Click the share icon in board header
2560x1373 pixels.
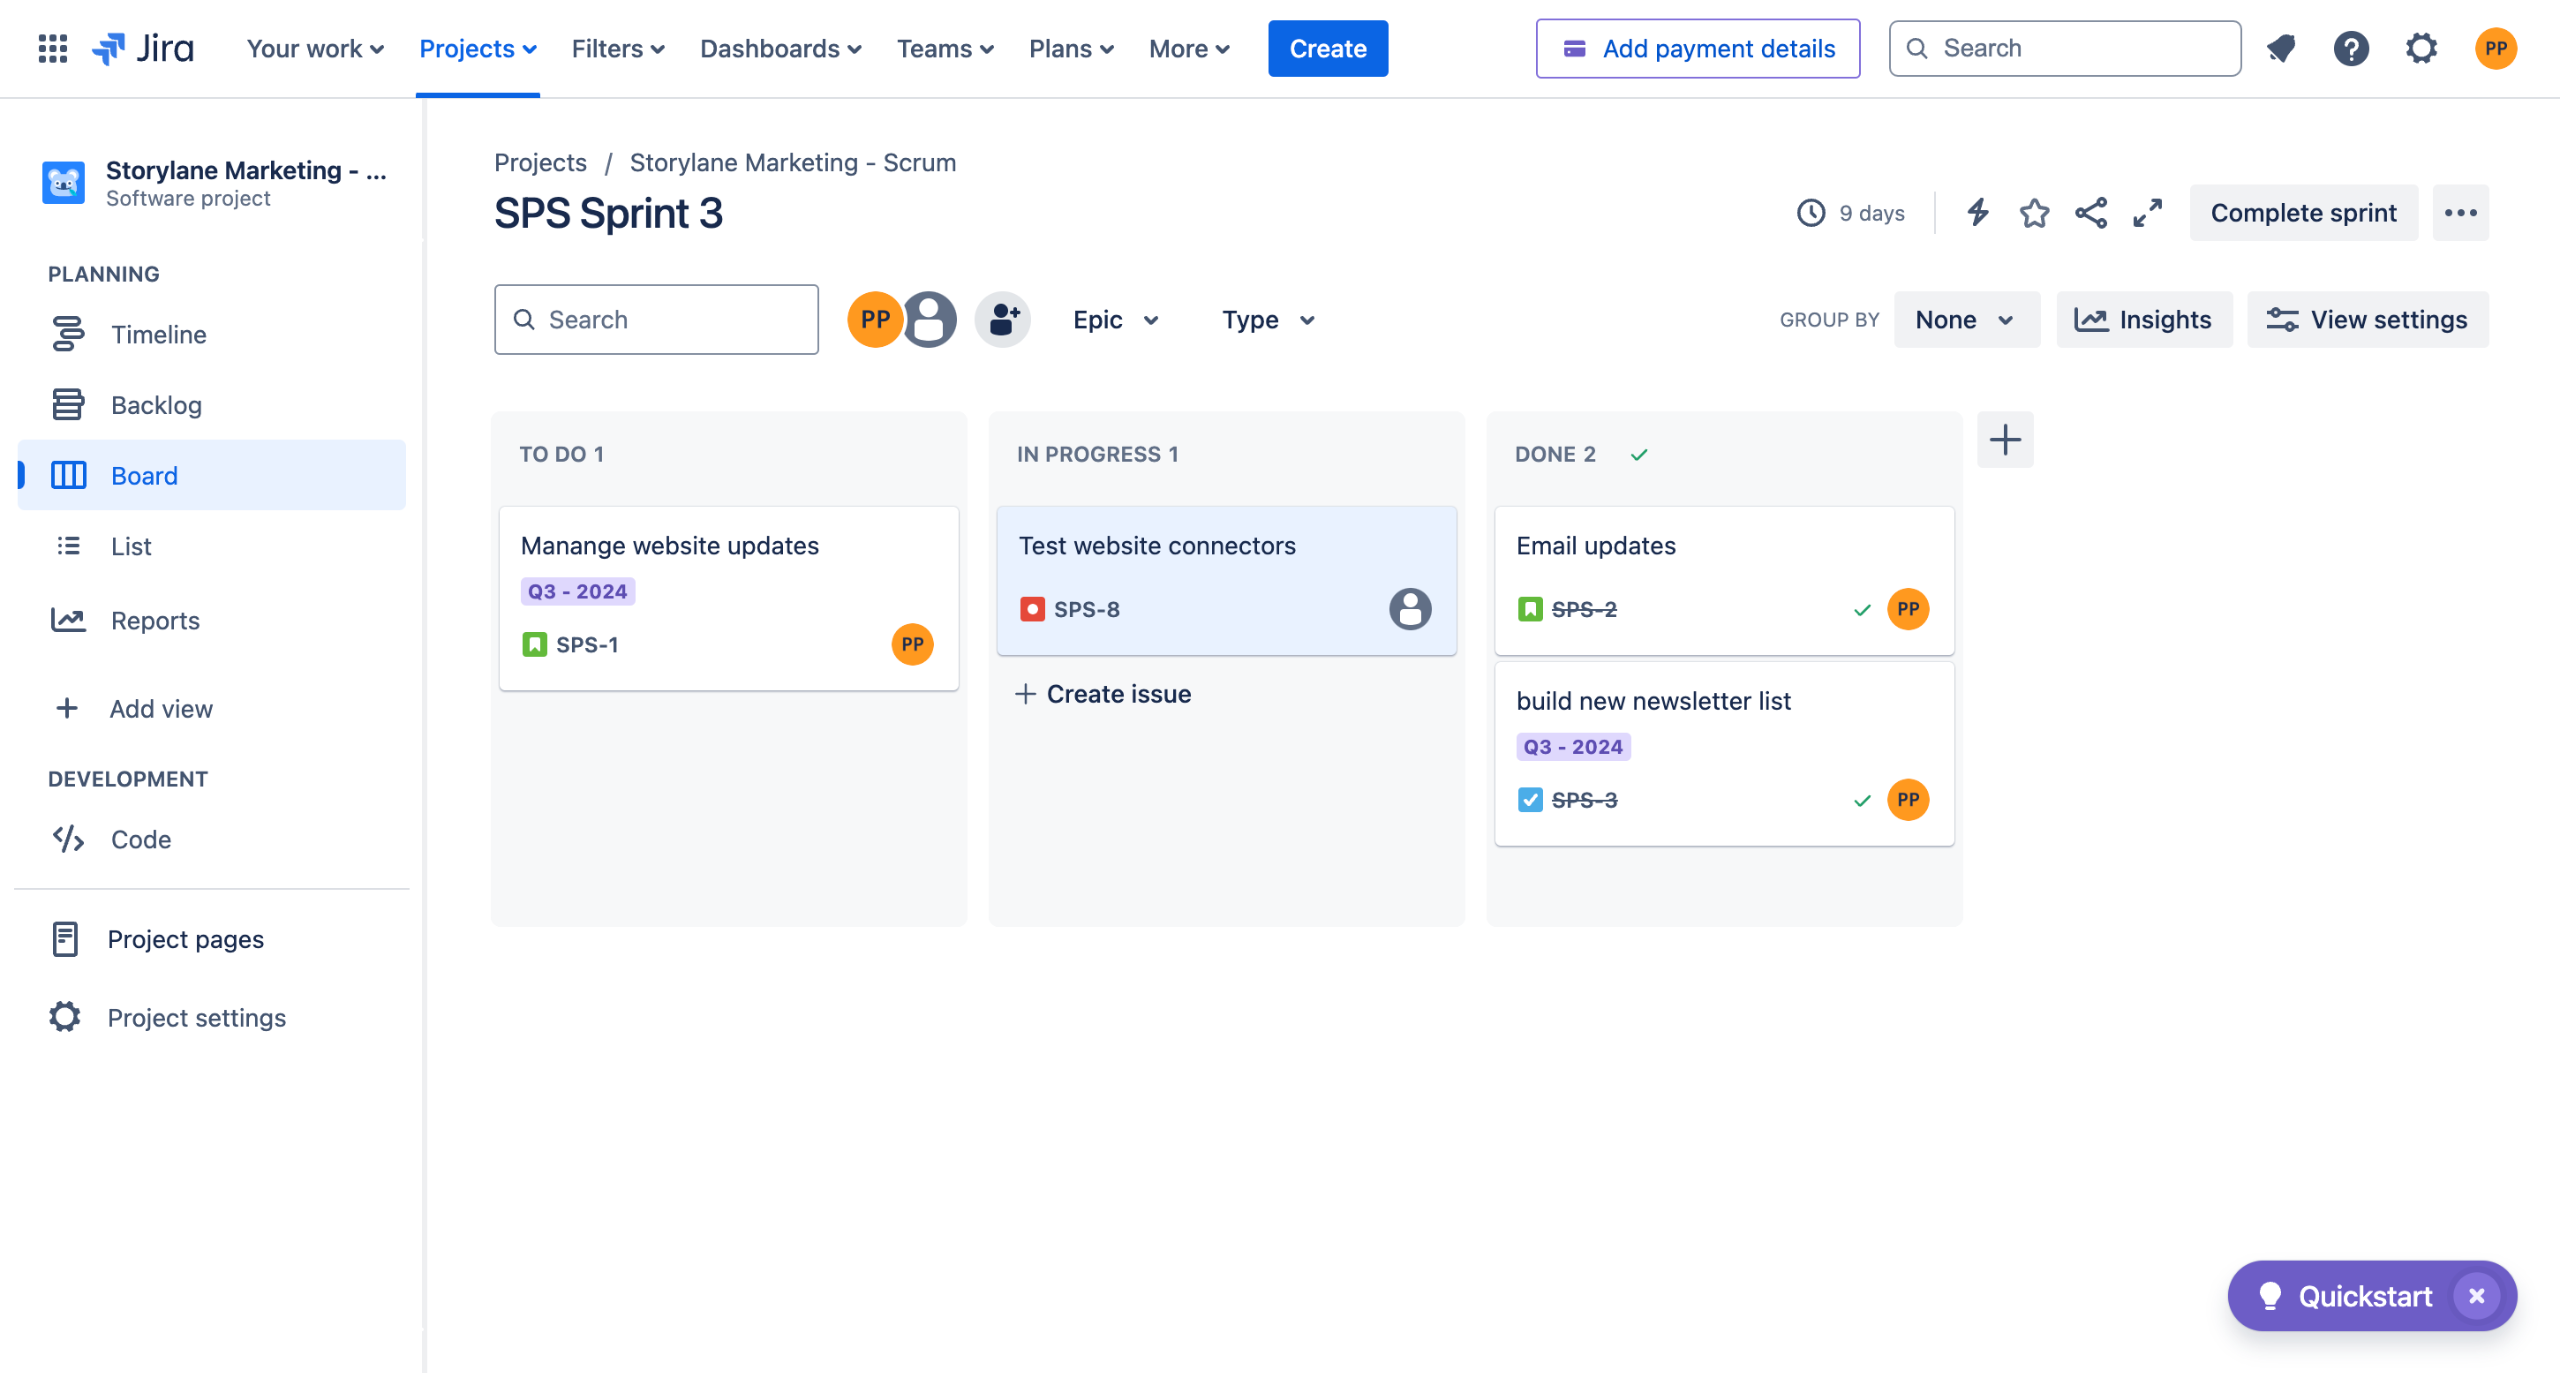point(2091,213)
